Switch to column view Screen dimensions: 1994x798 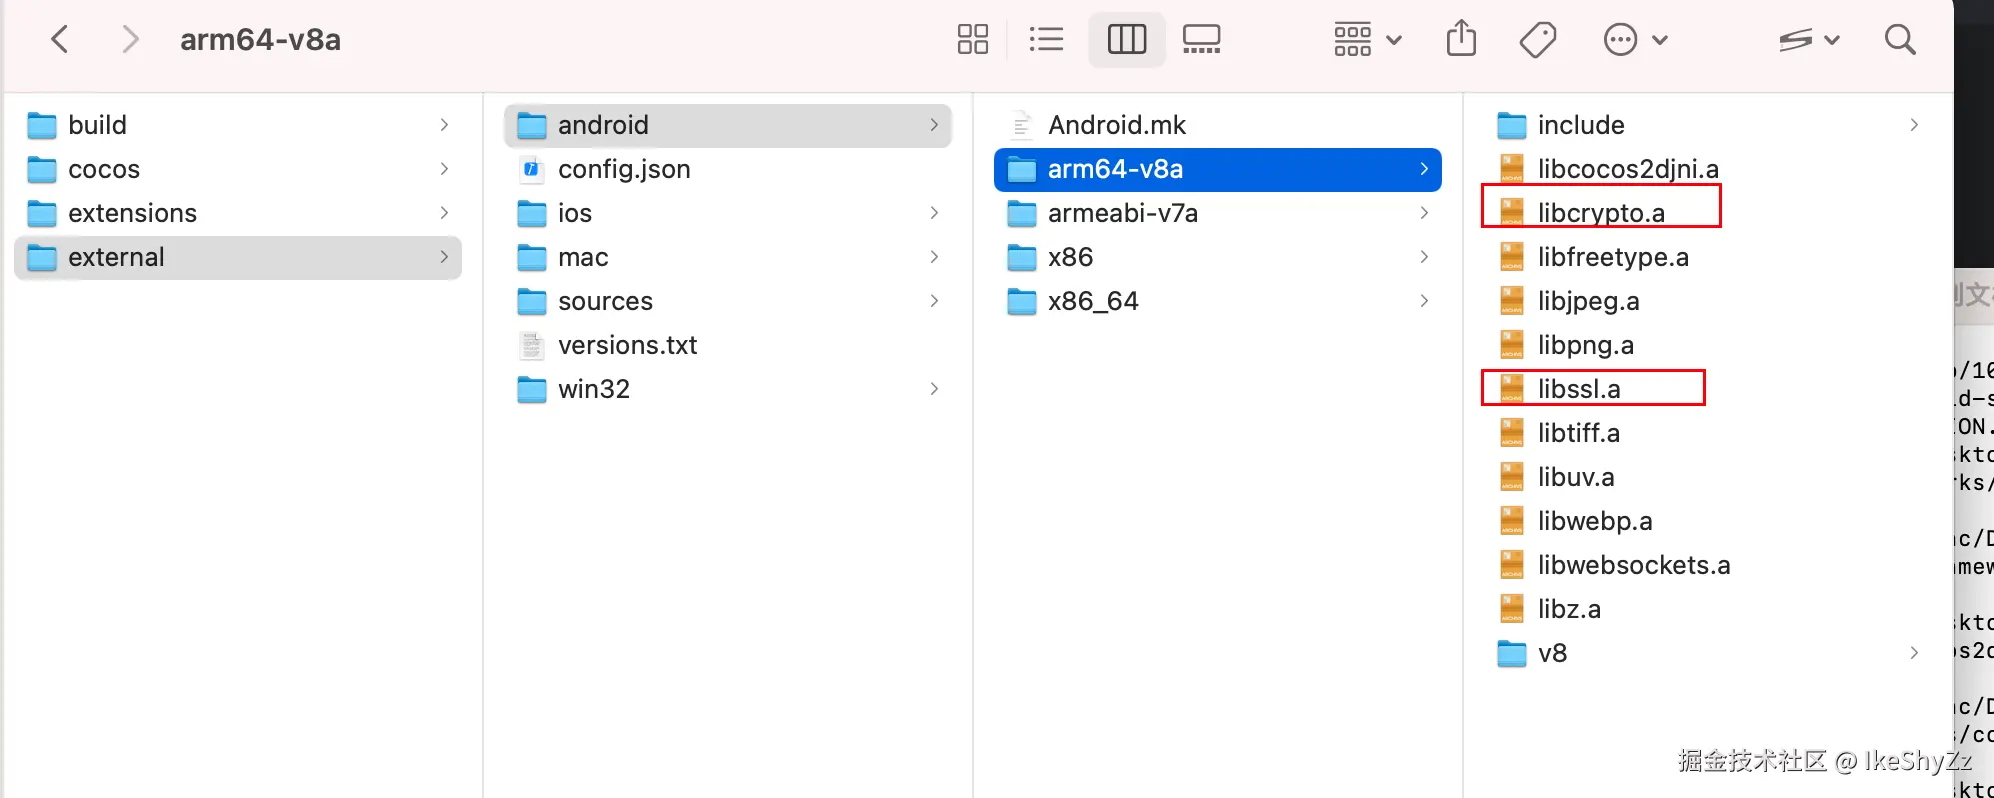(1126, 40)
